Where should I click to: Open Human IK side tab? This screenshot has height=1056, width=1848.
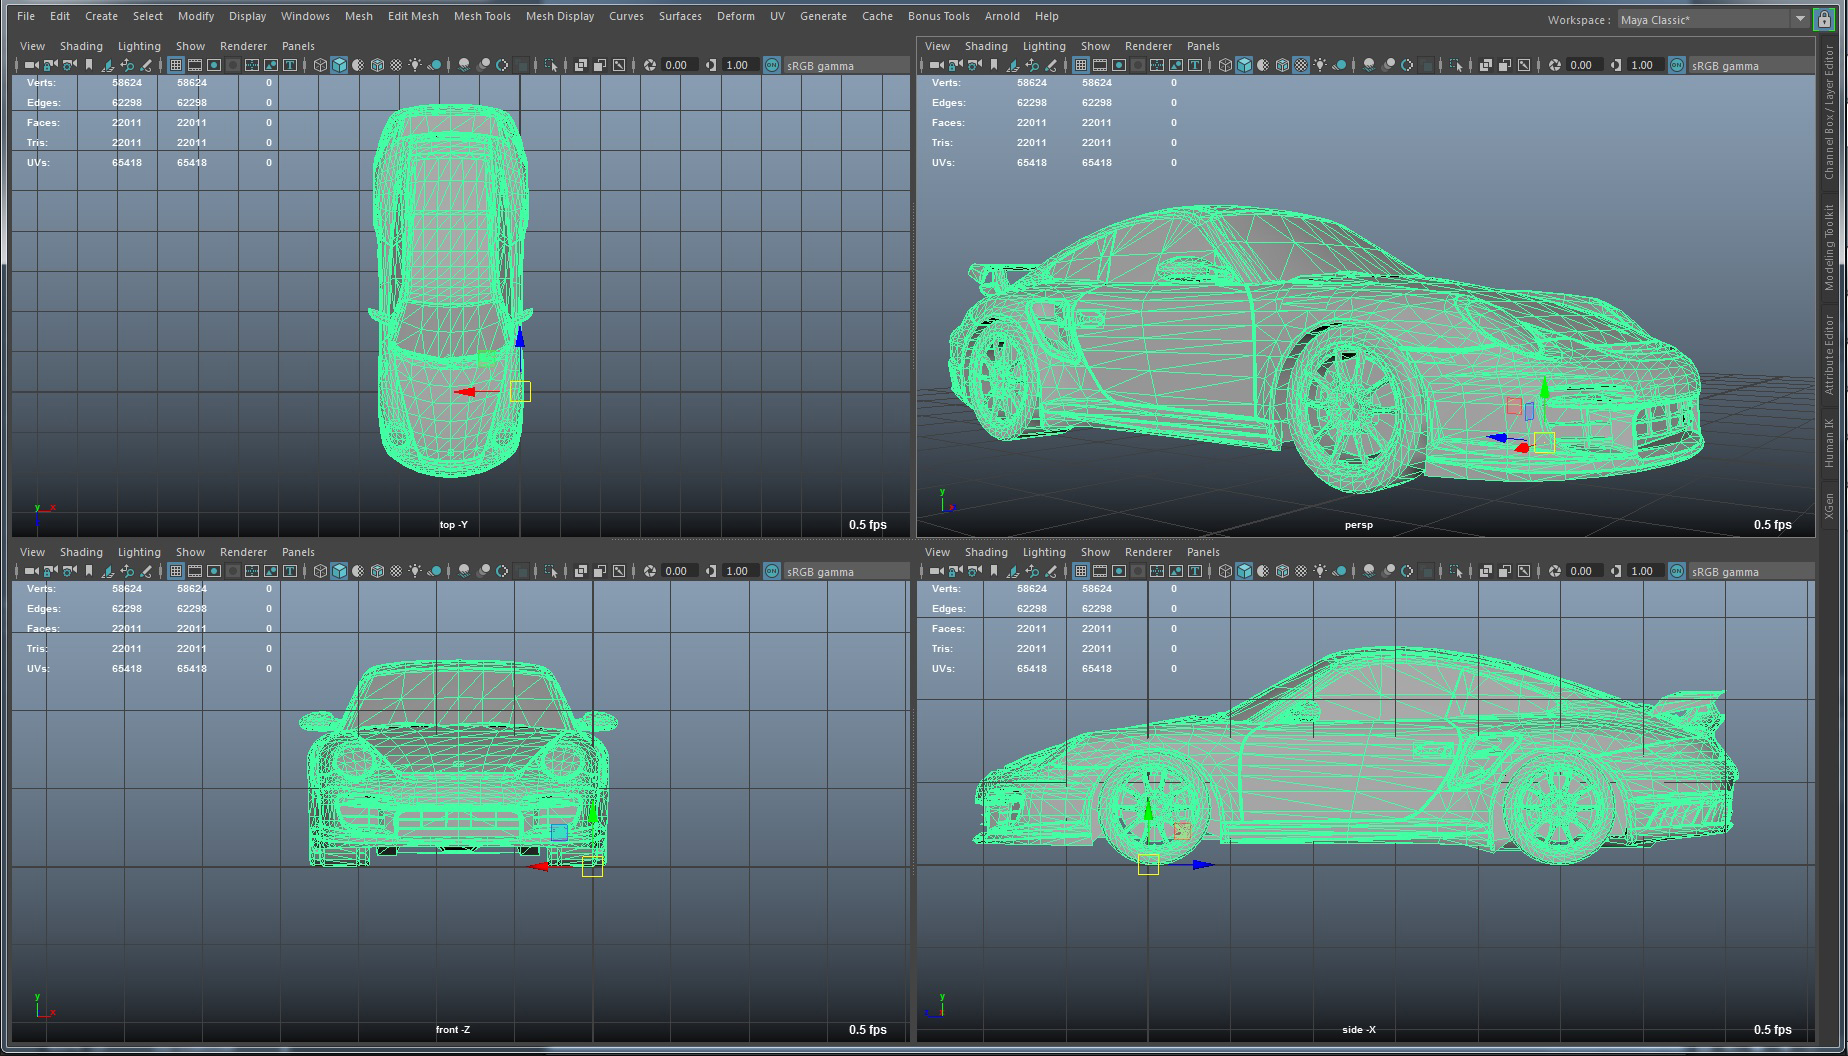1830,443
